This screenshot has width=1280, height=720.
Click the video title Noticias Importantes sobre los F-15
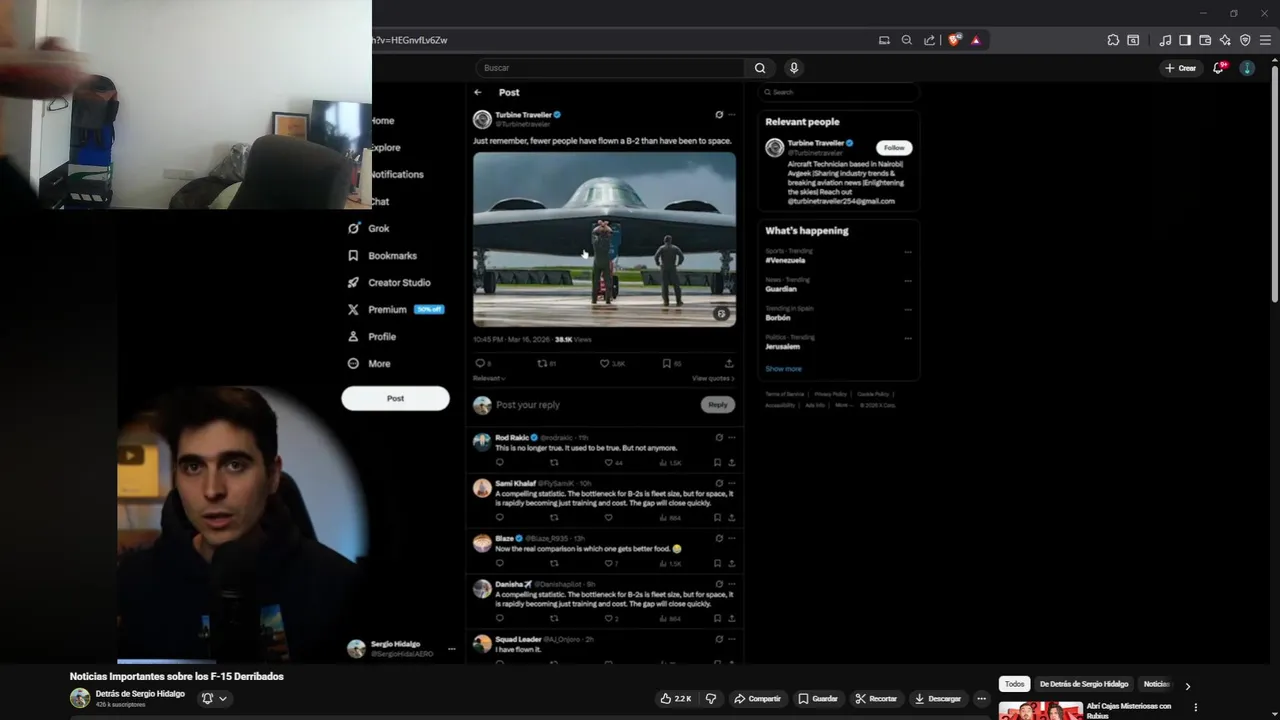(177, 677)
